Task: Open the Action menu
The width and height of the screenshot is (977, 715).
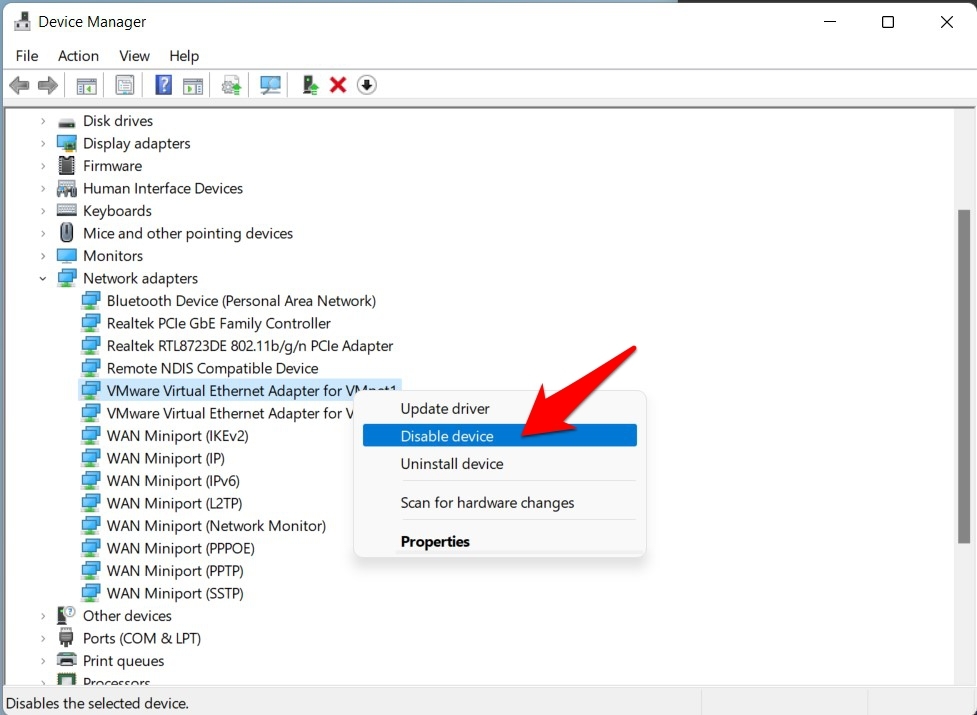Action: [78, 56]
